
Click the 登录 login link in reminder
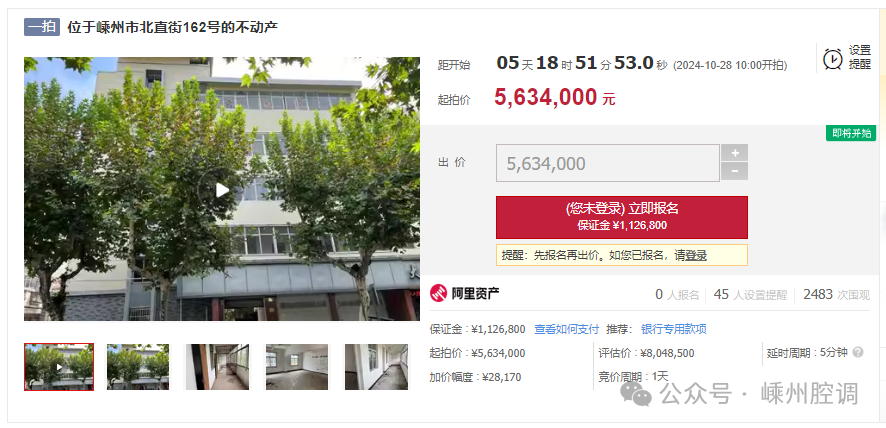(696, 255)
